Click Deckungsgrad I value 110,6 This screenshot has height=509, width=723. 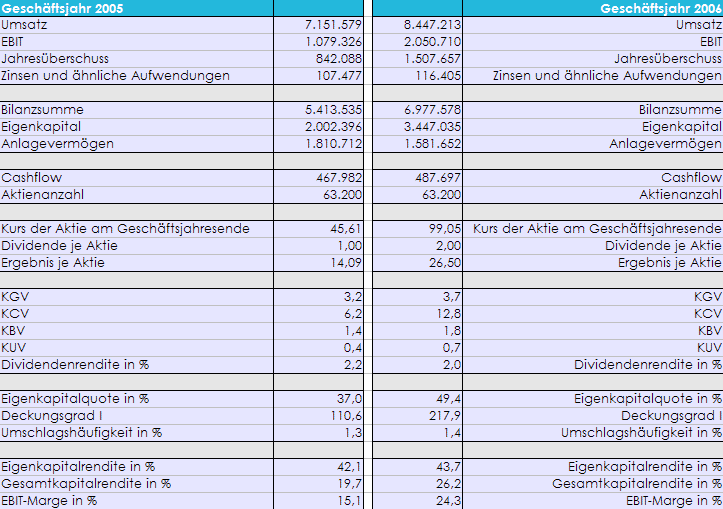click(x=346, y=416)
